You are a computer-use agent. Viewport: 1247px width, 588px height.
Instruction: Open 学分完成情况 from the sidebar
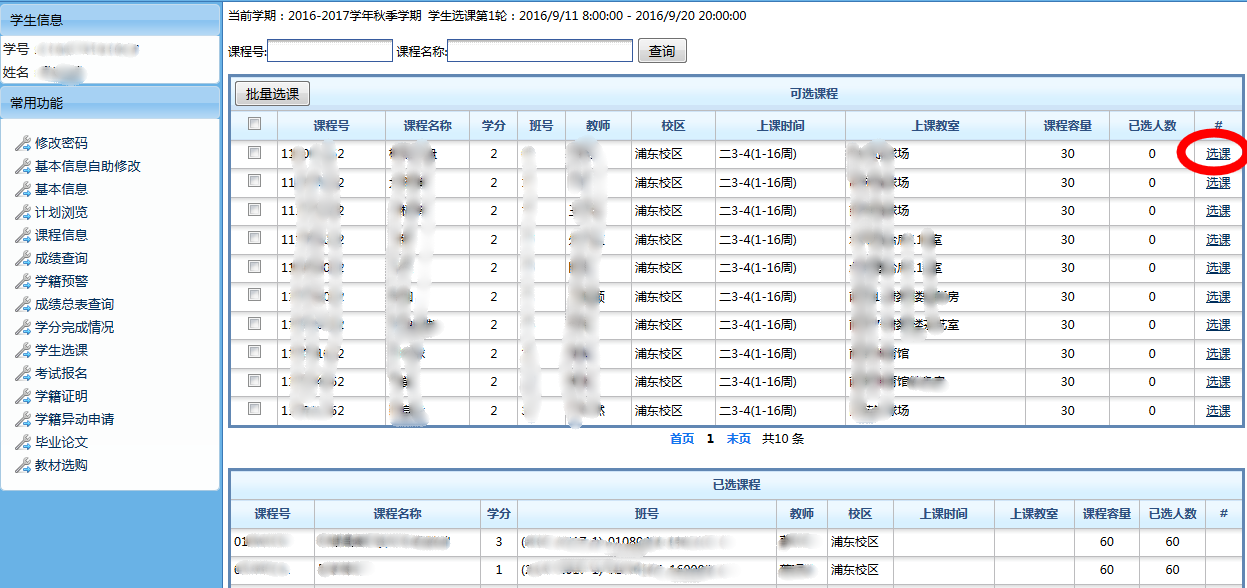click(x=74, y=327)
